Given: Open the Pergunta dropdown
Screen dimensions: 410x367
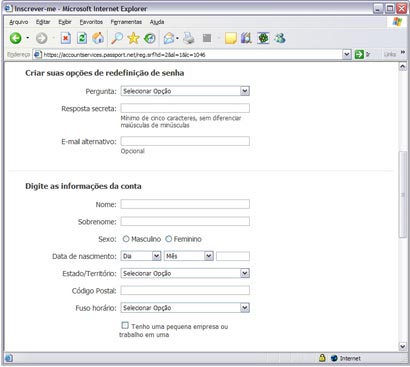Looking at the screenshot, I should point(185,91).
